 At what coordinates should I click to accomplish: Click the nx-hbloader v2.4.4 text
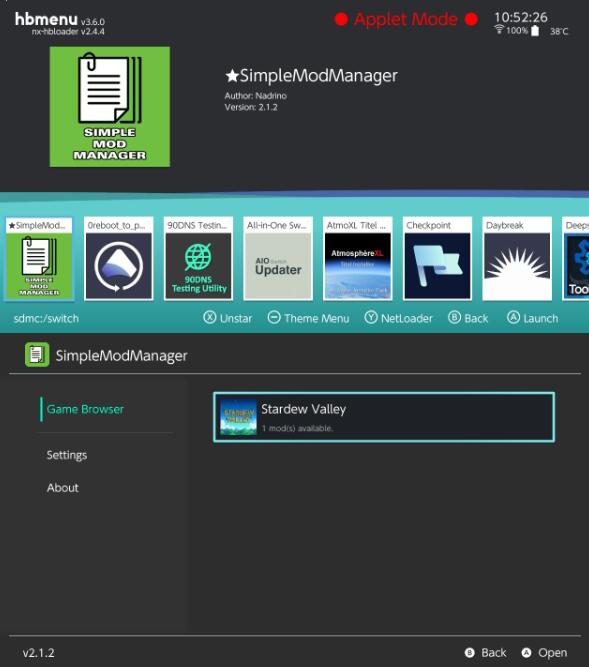click(68, 31)
